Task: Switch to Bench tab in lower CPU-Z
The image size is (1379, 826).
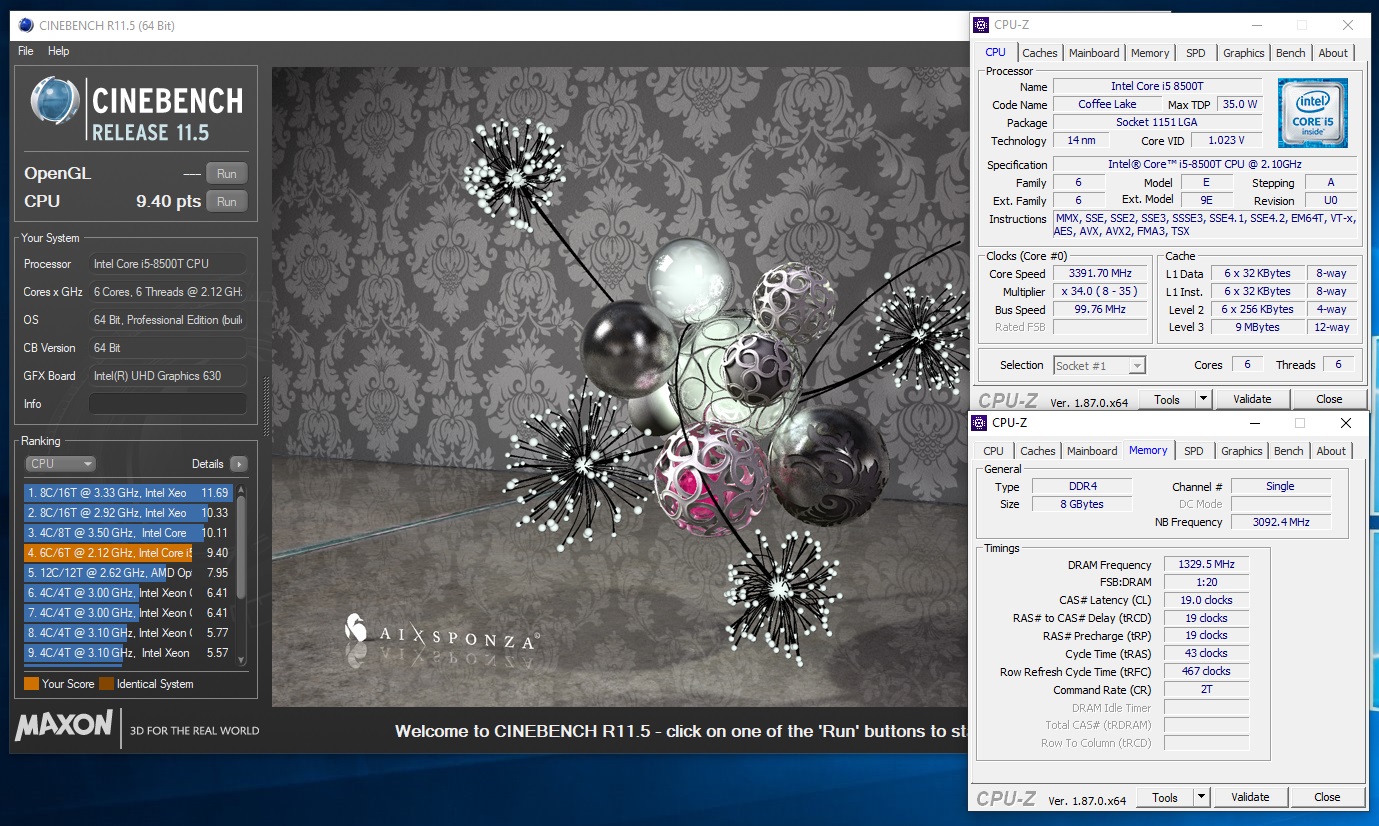Action: pyautogui.click(x=1289, y=451)
